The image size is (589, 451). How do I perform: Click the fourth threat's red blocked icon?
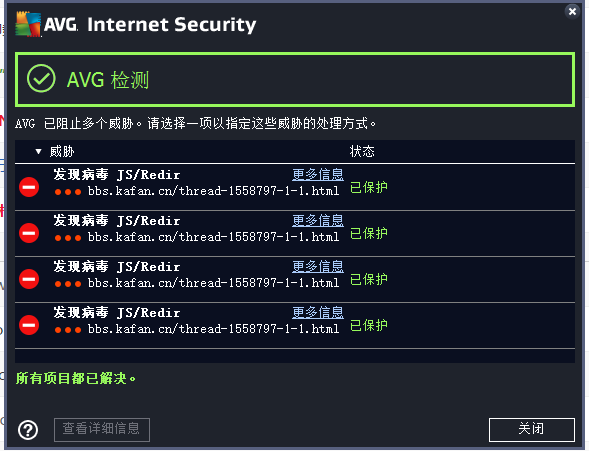29,325
